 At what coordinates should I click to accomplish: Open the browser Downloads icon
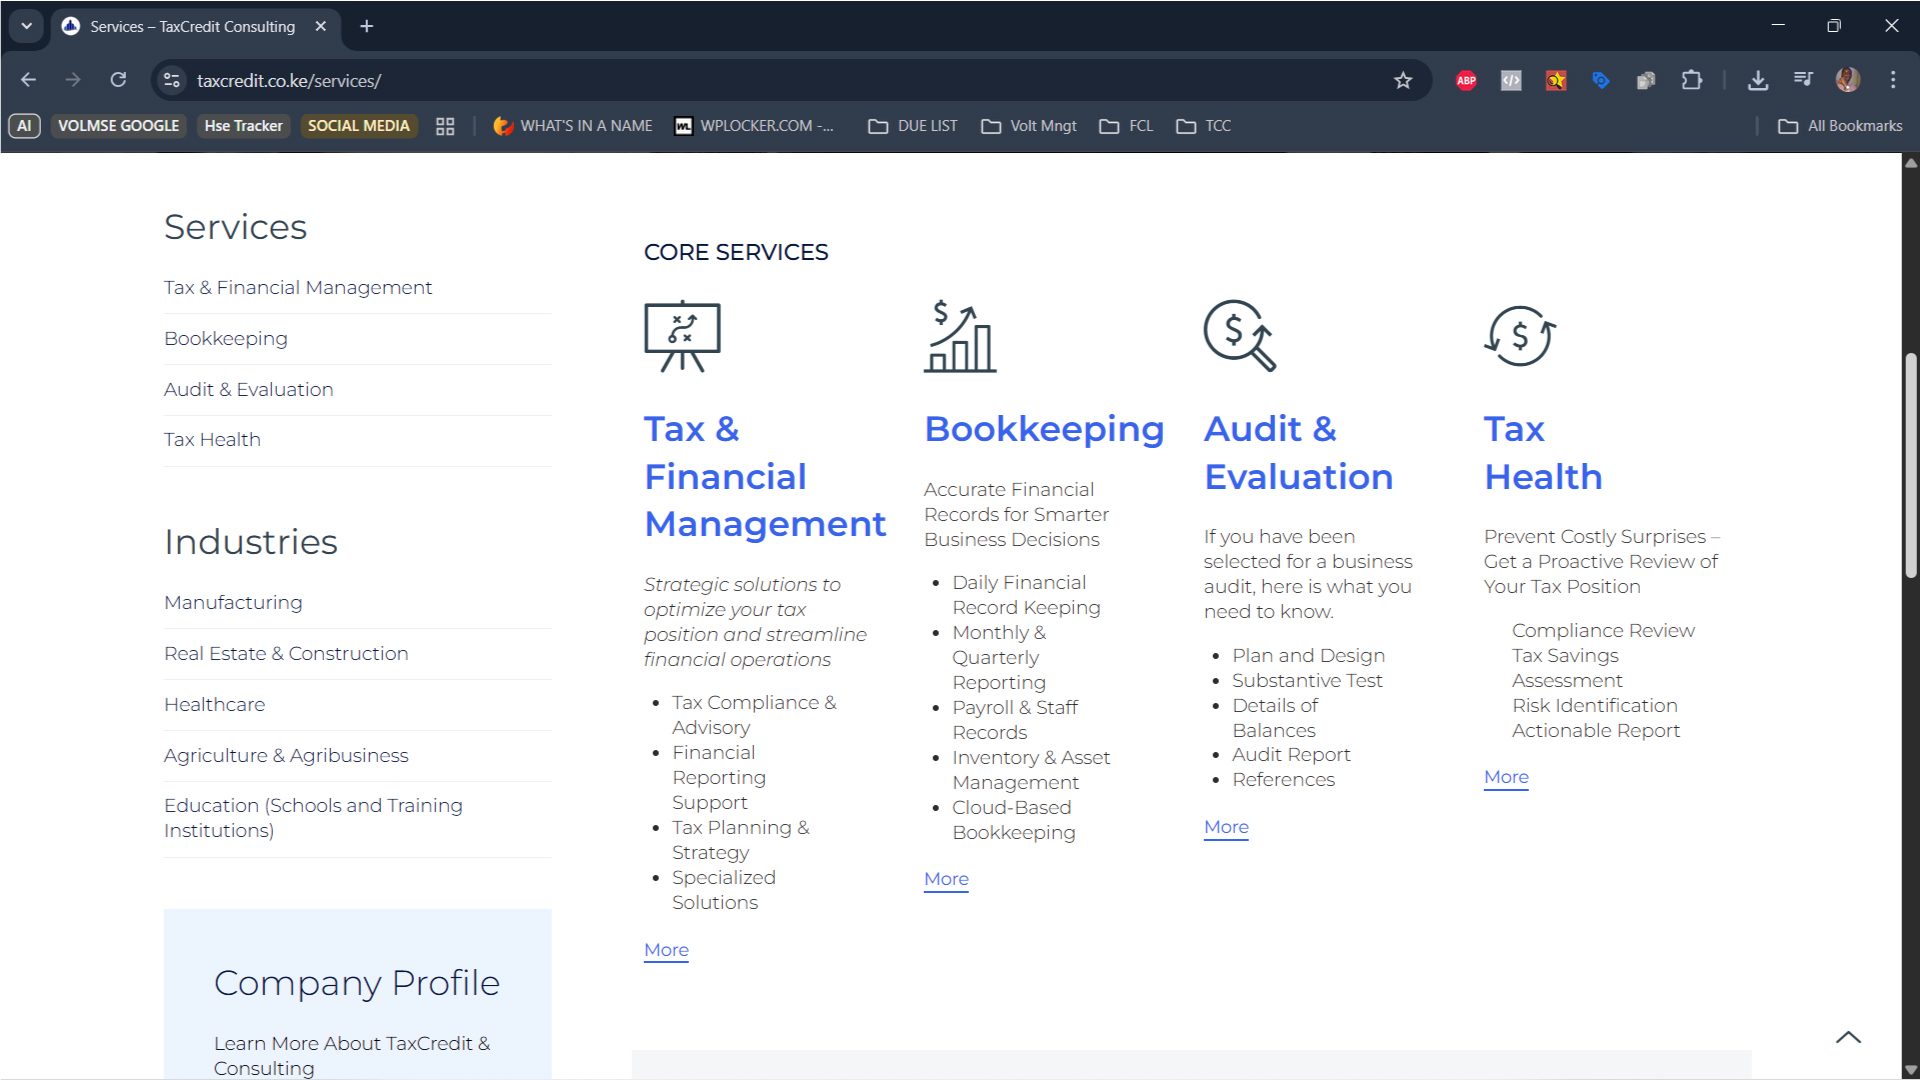click(1758, 81)
